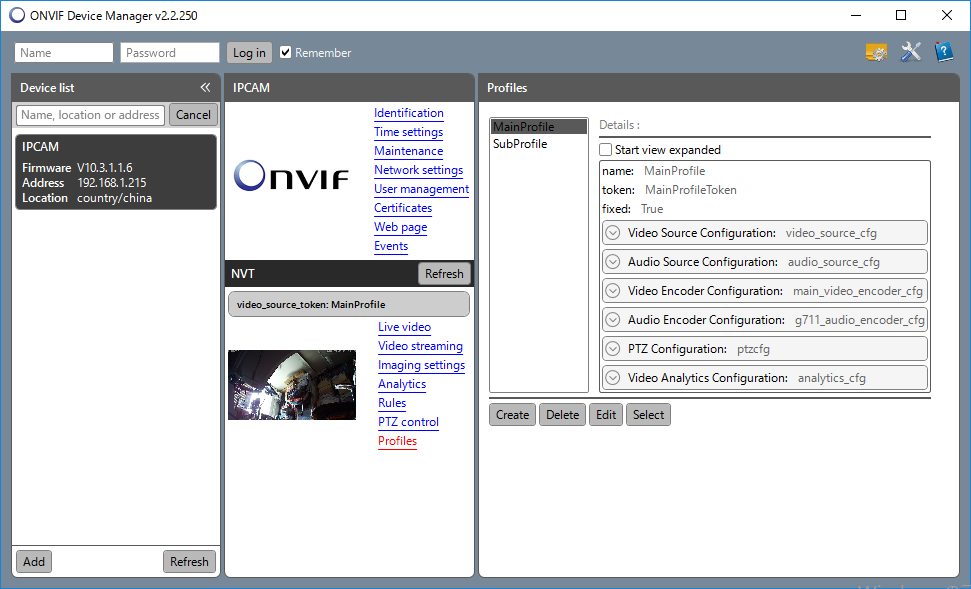The image size is (971, 589).
Task: Enable Start view expanded checkbox
Action: point(606,150)
